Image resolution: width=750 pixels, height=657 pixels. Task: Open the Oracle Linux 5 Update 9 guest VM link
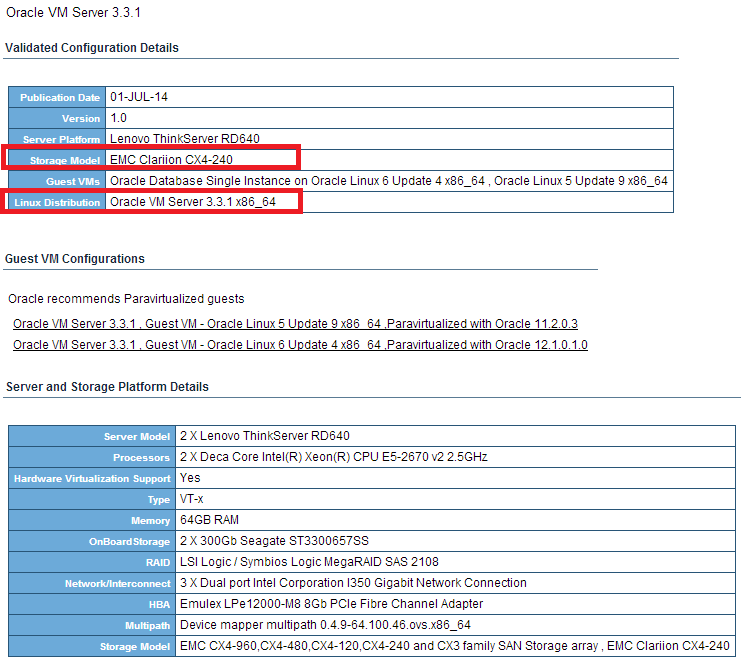tap(295, 324)
